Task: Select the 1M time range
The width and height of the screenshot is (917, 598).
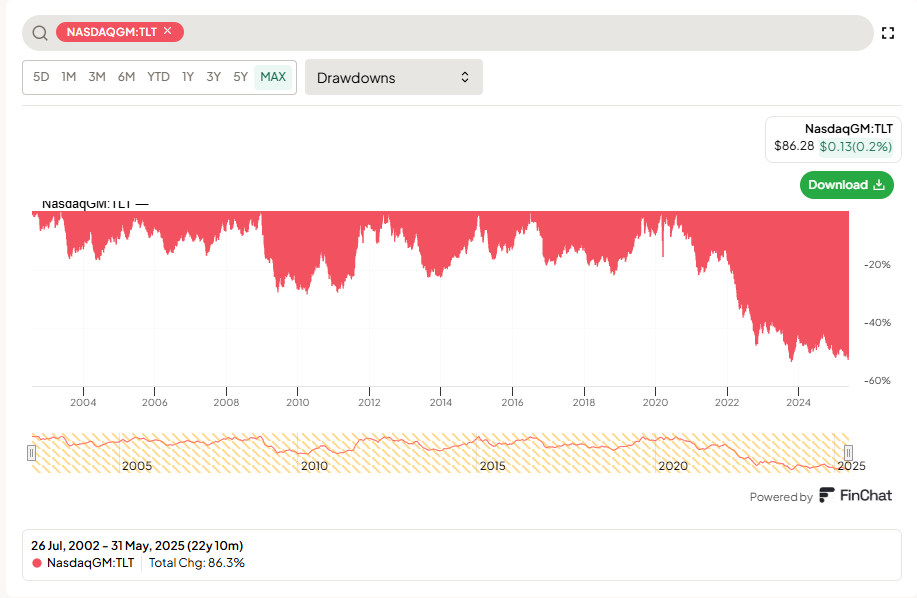Action: point(69,77)
